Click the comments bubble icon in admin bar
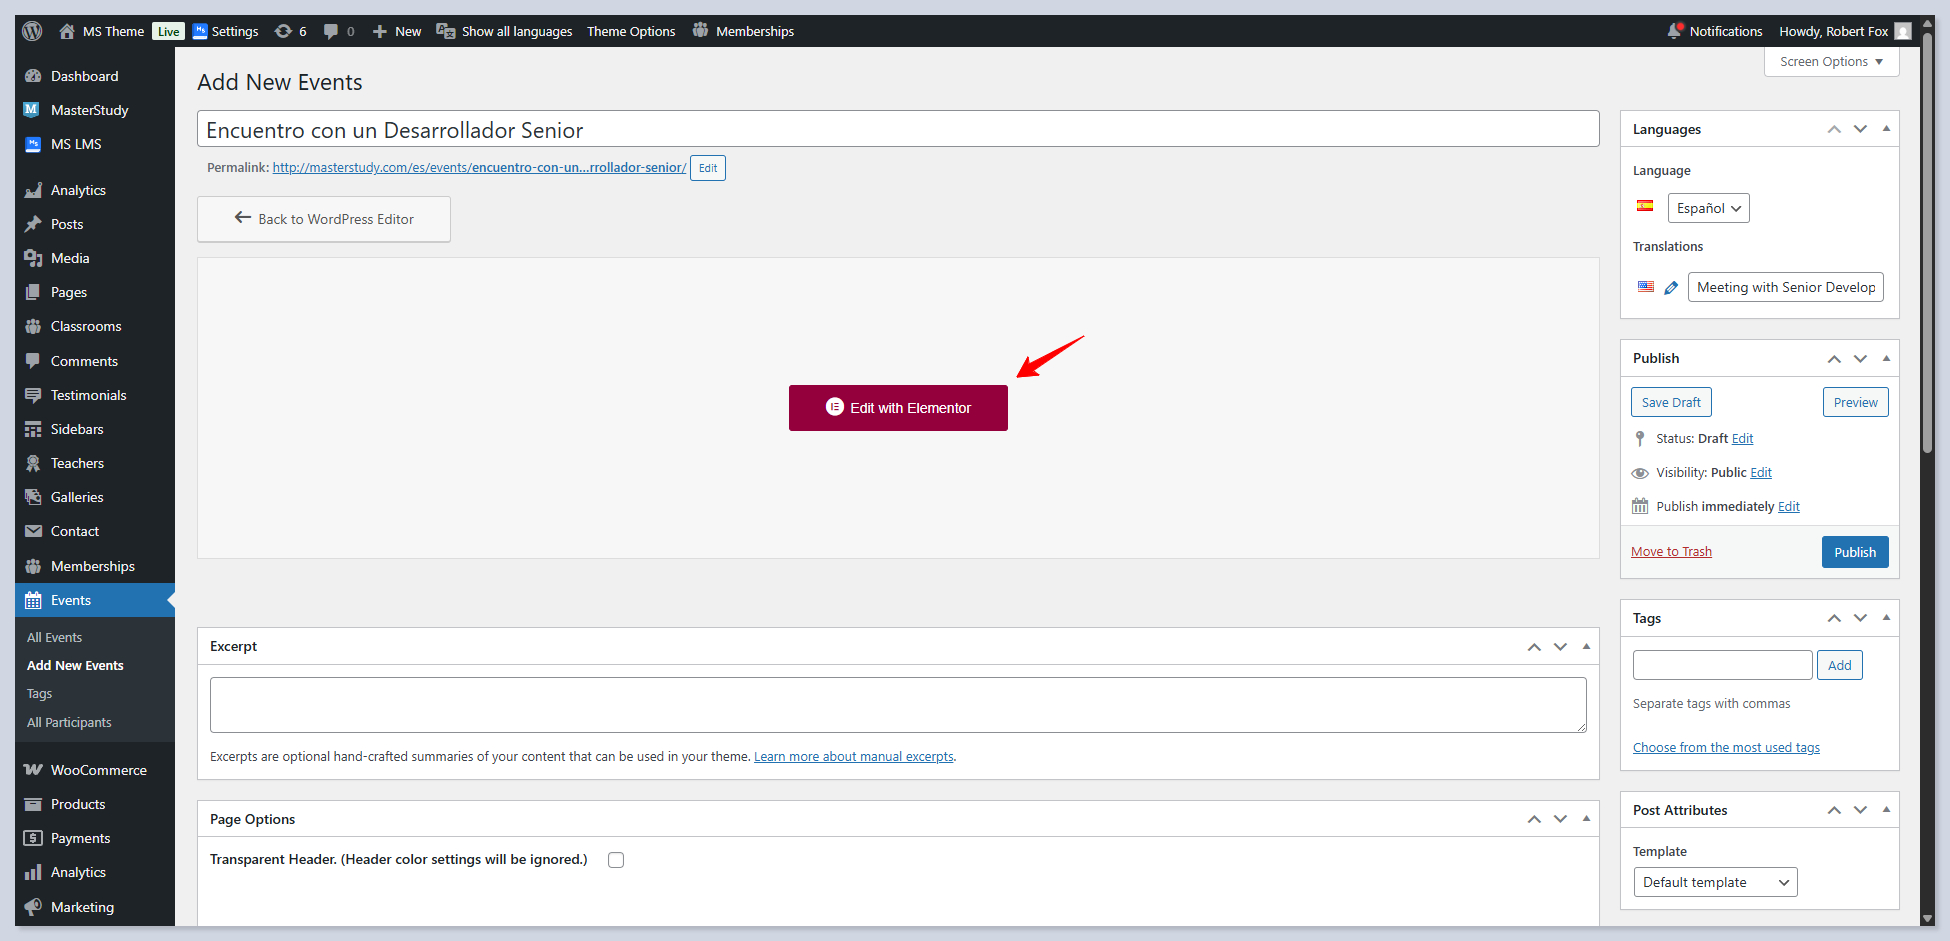This screenshot has height=941, width=1950. (x=331, y=31)
